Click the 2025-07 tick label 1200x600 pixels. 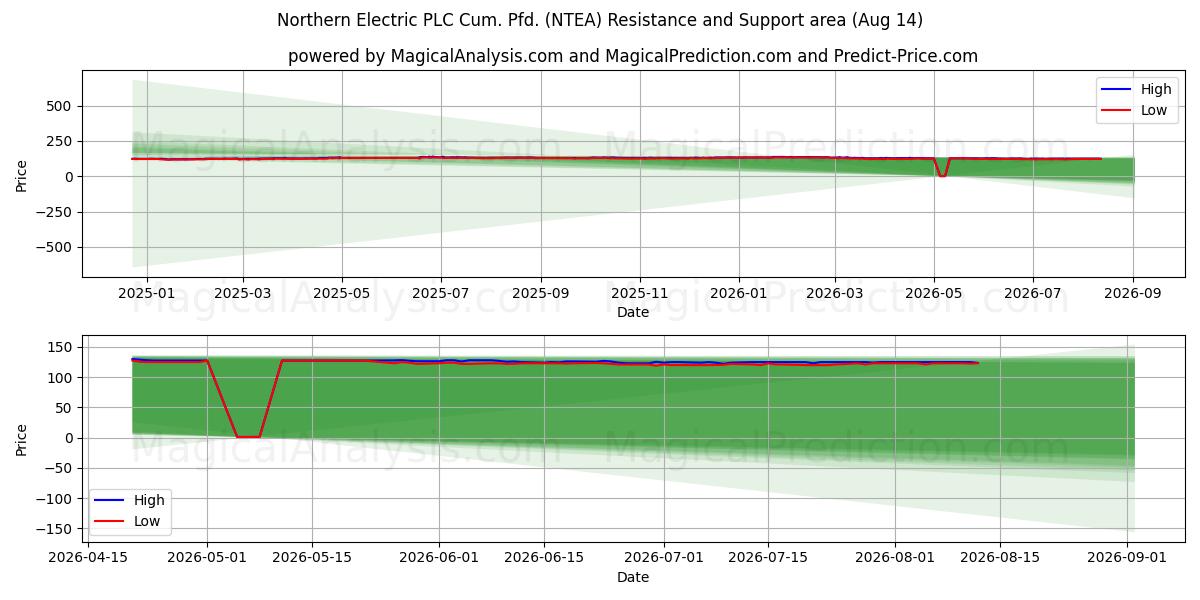(x=441, y=293)
